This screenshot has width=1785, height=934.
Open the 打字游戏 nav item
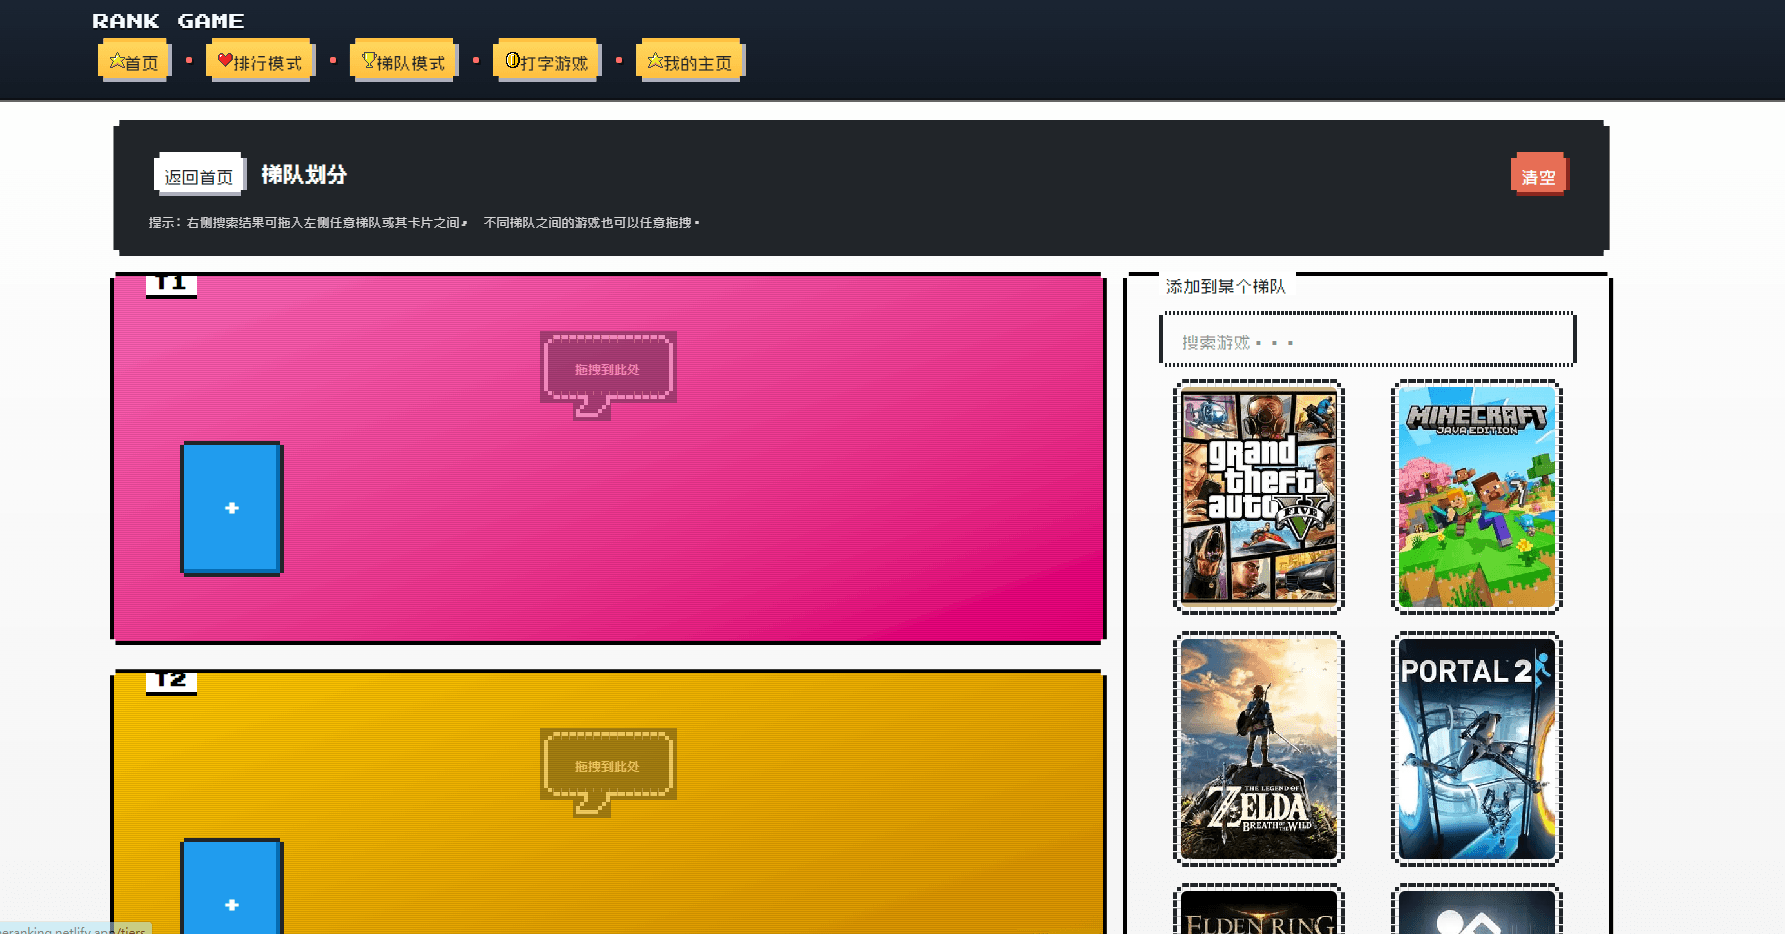[x=546, y=61]
